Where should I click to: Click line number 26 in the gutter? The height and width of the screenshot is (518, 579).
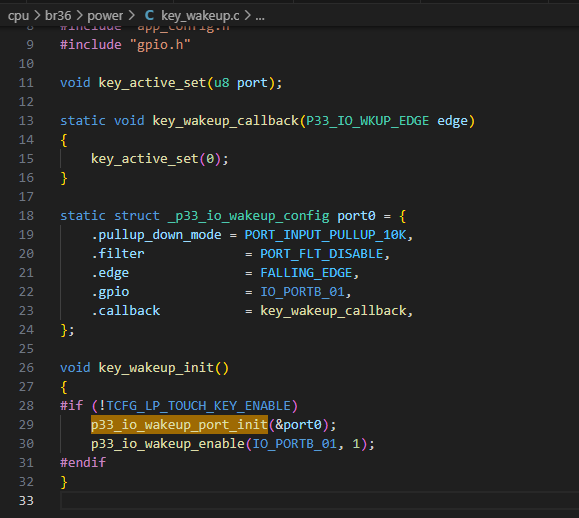pyautogui.click(x=26, y=368)
